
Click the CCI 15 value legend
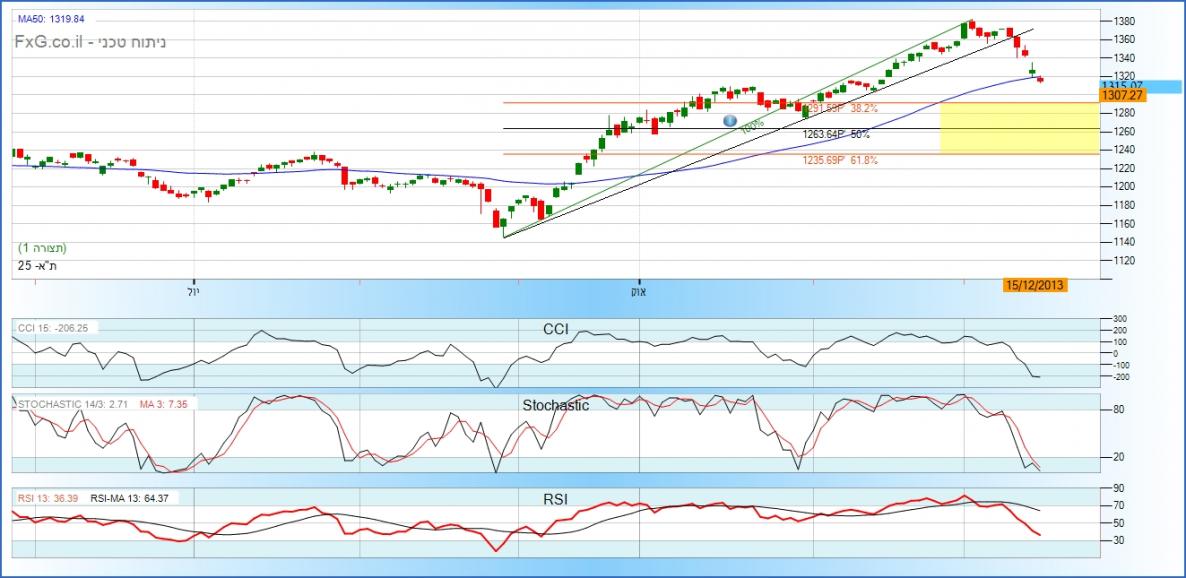54,327
